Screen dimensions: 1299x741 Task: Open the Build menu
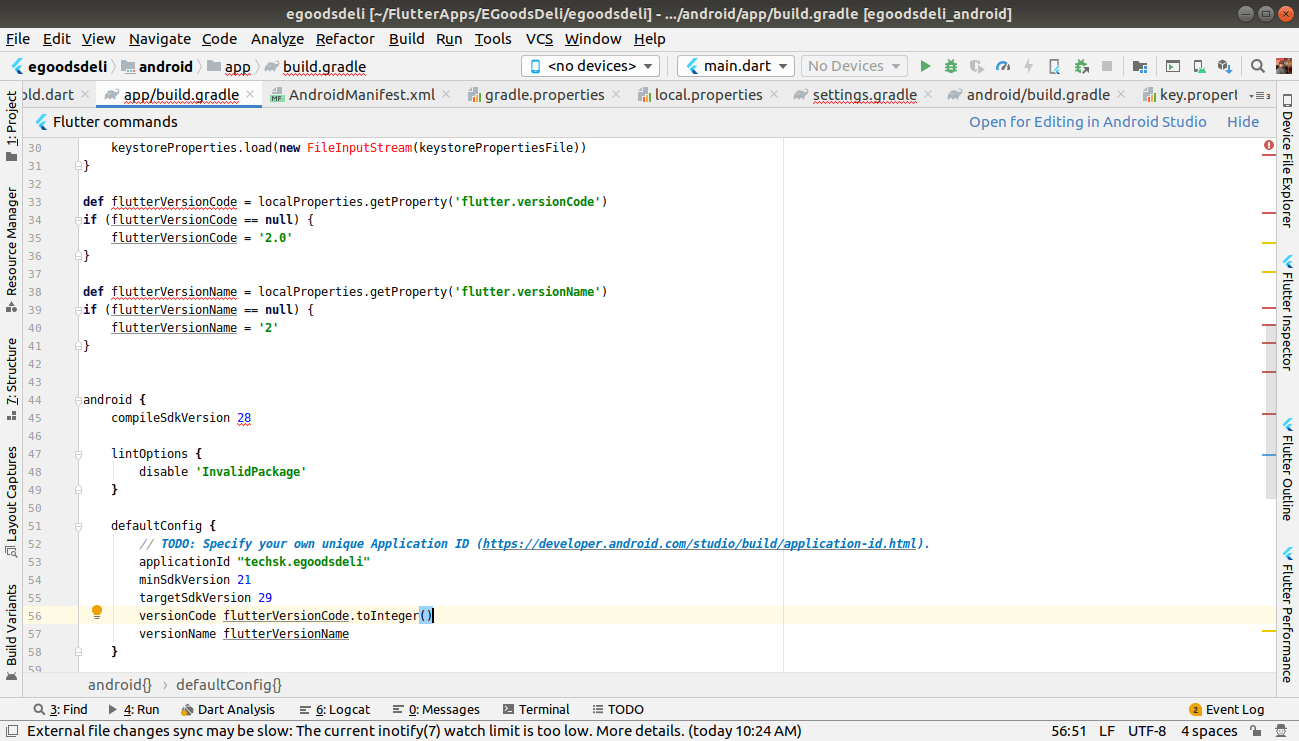point(406,39)
